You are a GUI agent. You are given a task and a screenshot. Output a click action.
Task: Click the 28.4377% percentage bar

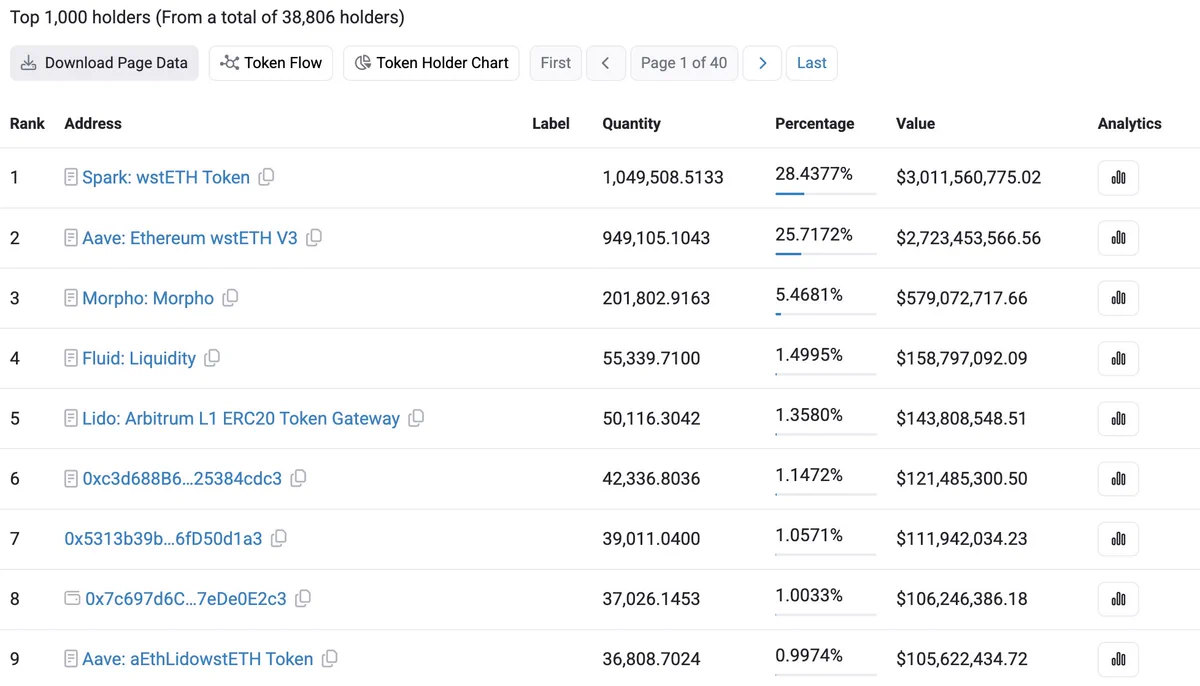coord(826,193)
